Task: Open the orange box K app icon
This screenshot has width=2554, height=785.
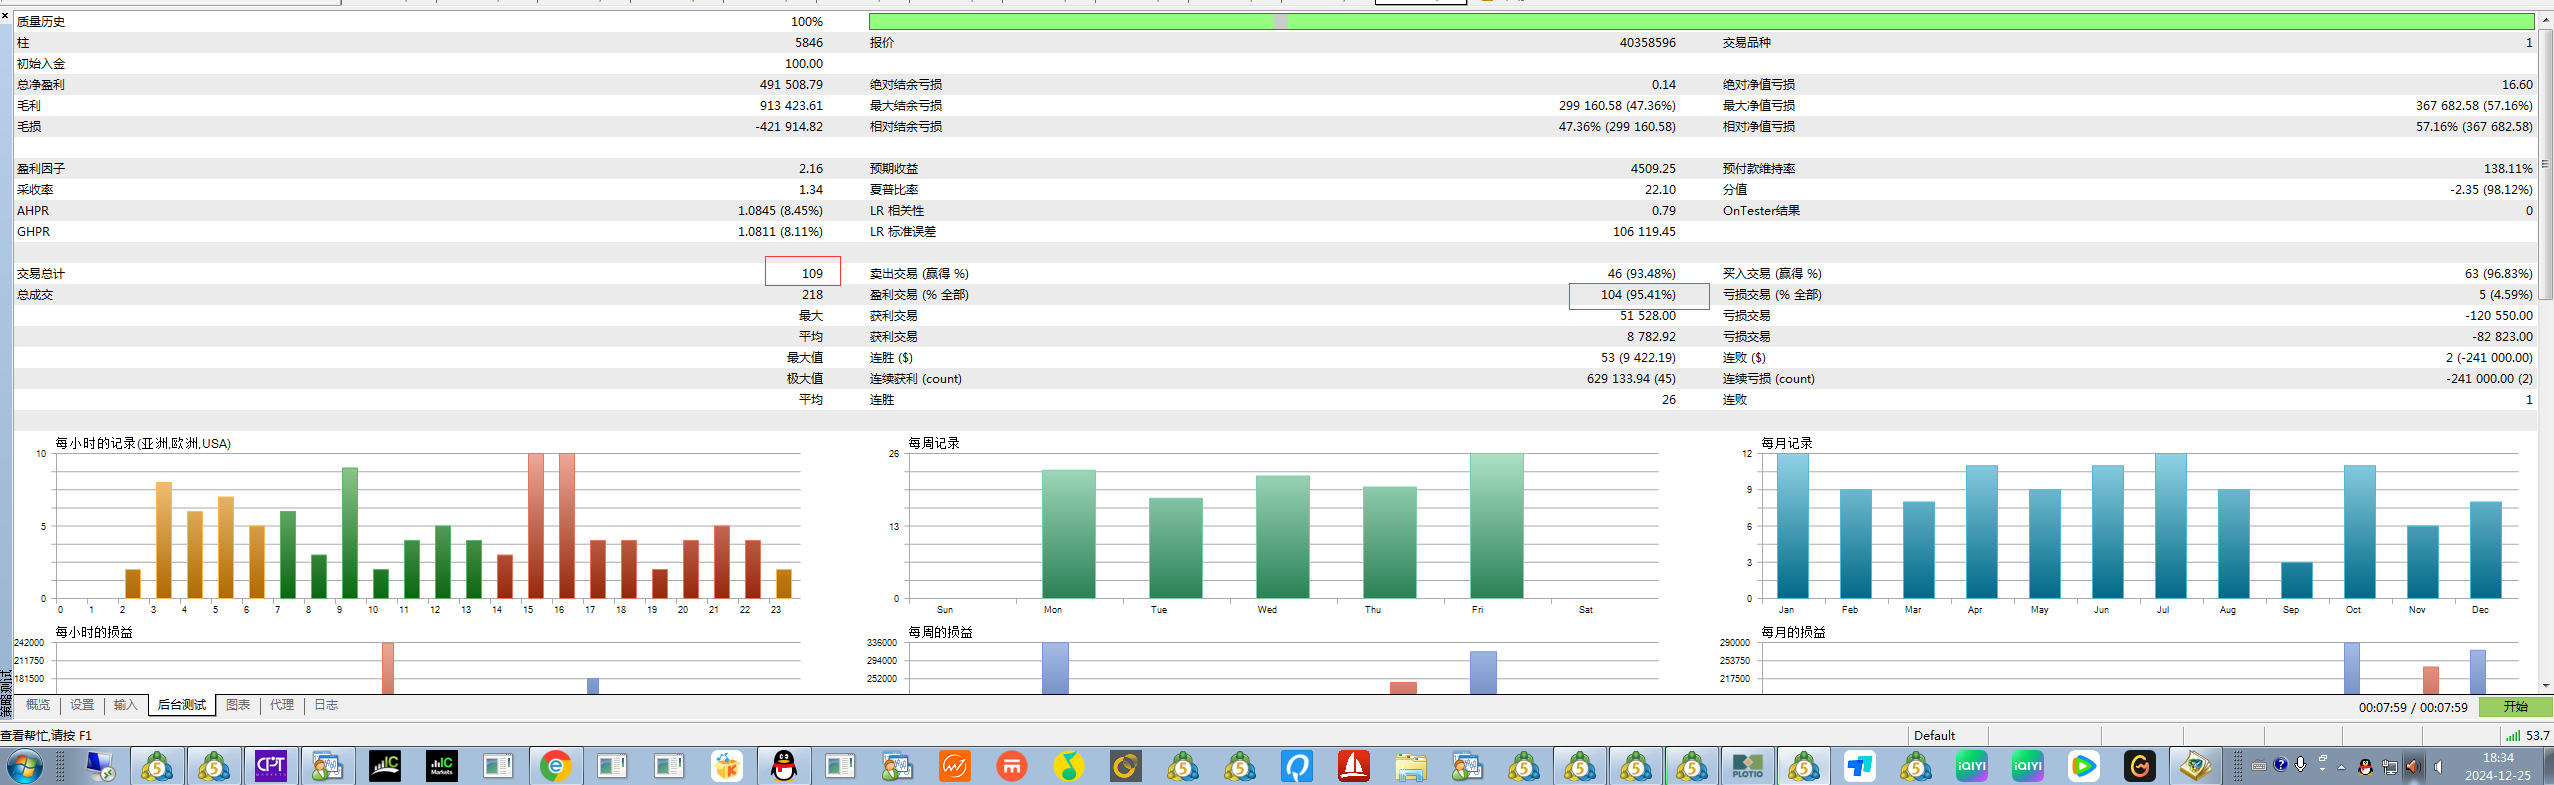Action: pyautogui.click(x=727, y=767)
